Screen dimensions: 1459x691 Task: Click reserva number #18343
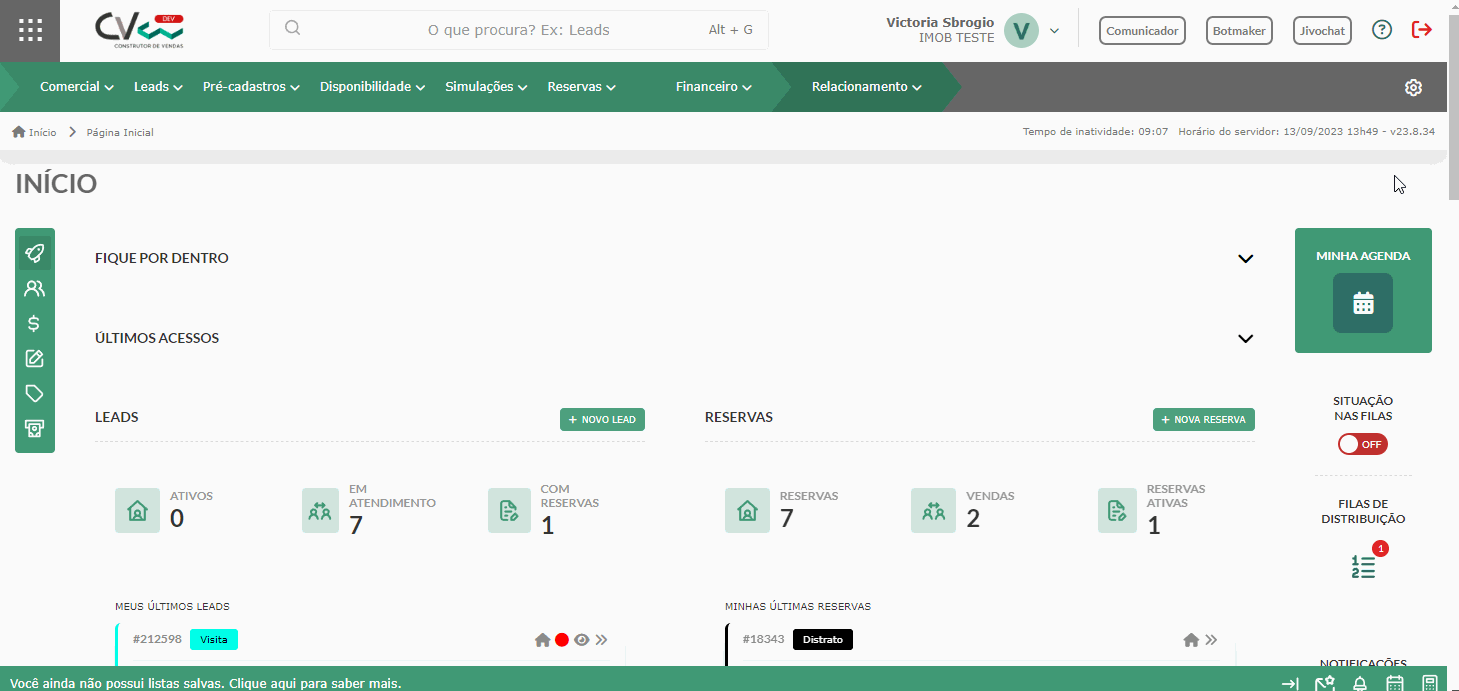pos(764,639)
